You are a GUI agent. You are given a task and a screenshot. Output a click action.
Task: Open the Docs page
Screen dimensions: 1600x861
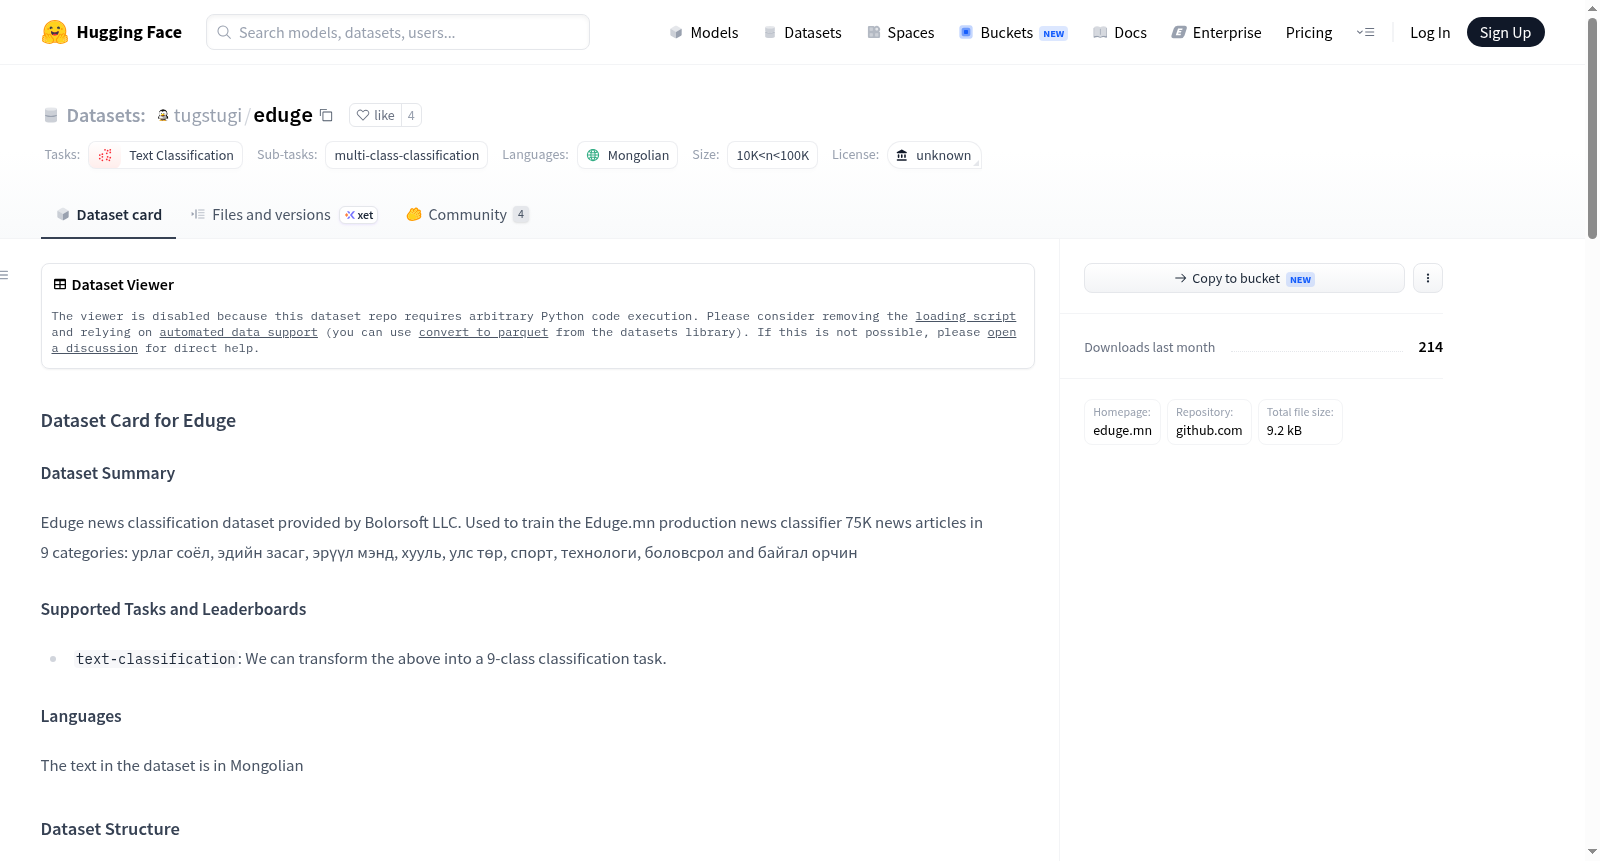pos(1120,32)
